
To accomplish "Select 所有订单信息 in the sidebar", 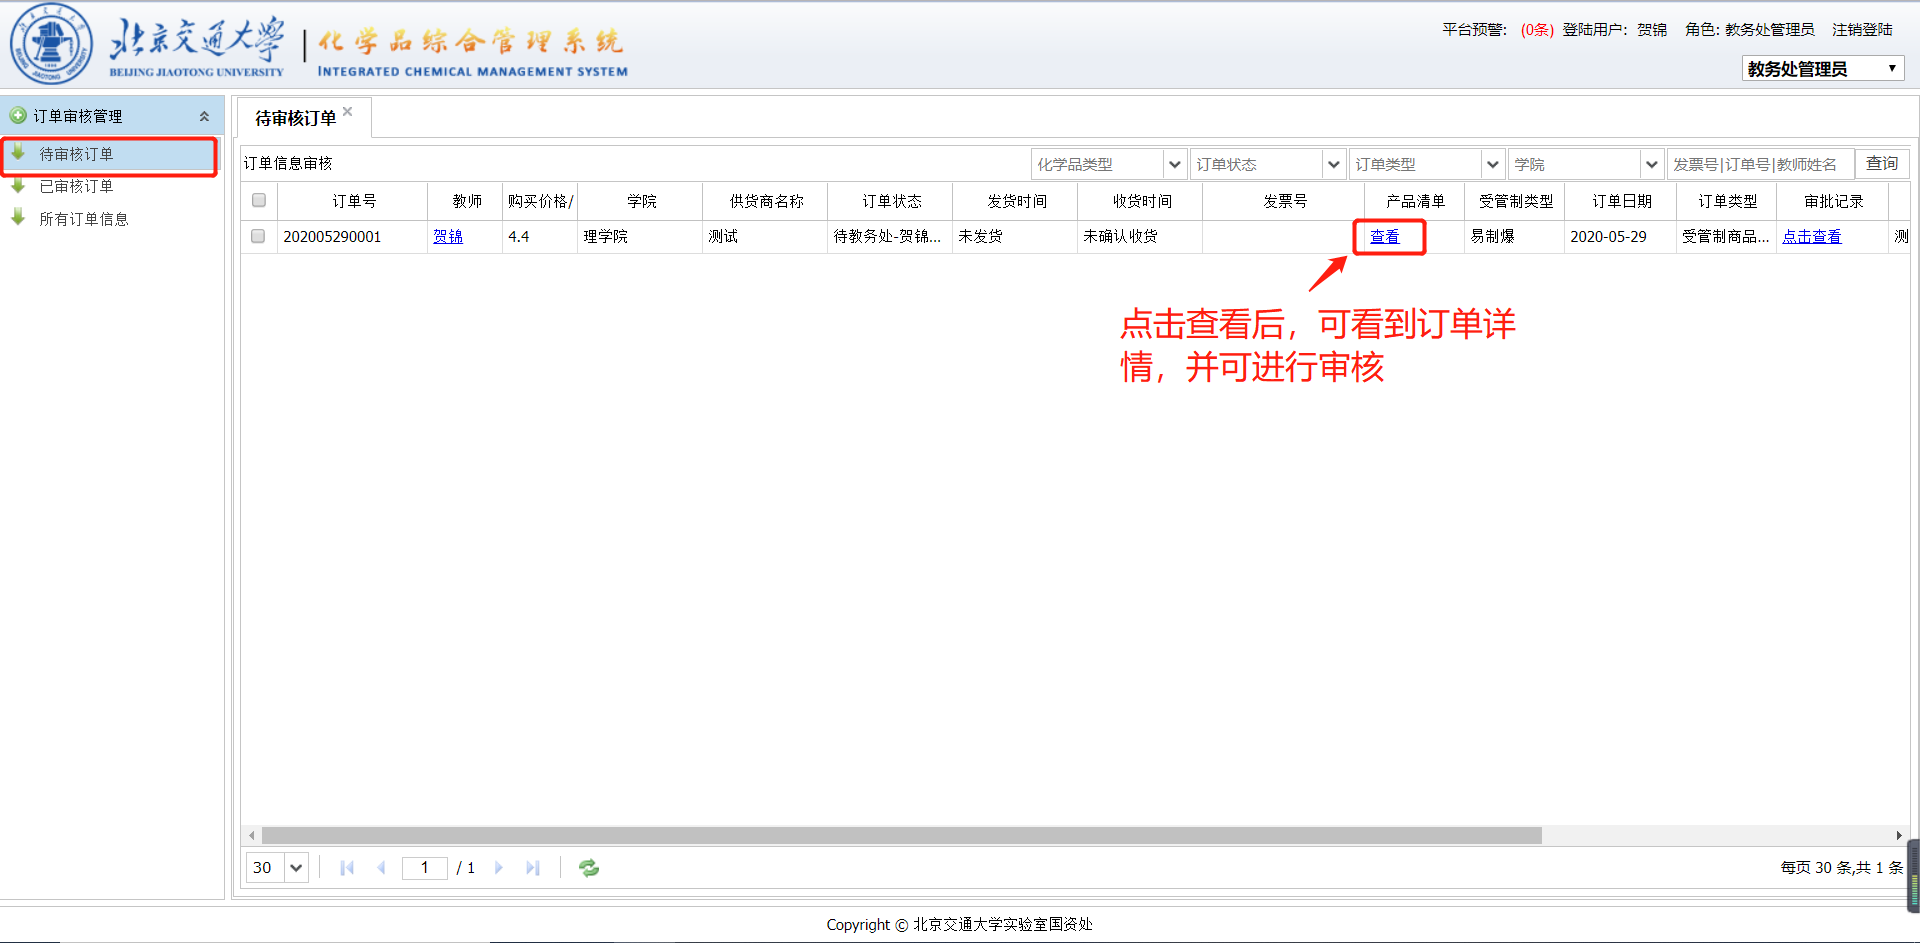I will (84, 219).
